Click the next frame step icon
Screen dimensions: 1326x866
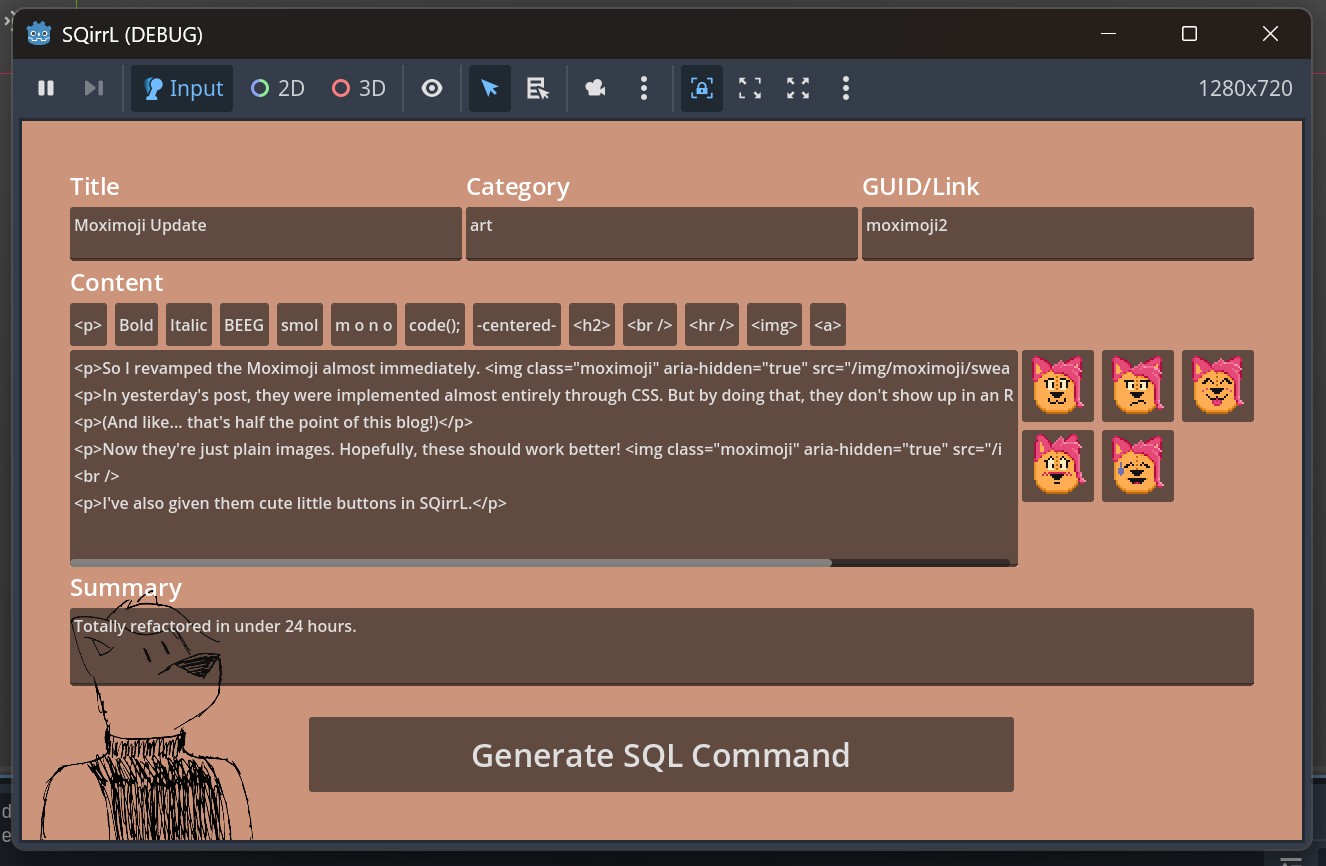click(x=93, y=88)
